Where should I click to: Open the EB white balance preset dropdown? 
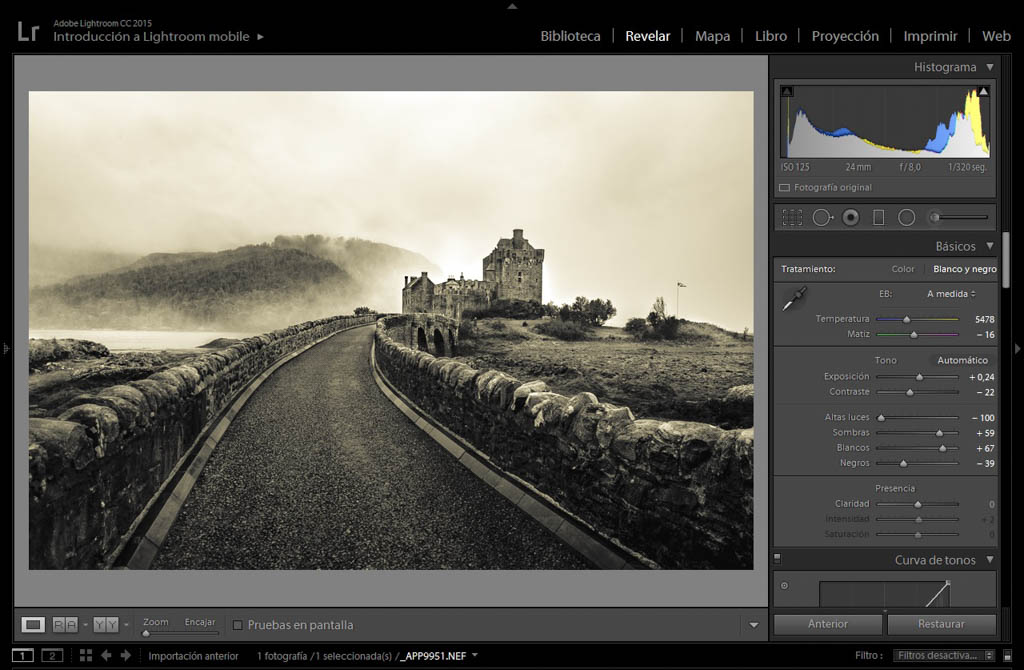pos(950,294)
